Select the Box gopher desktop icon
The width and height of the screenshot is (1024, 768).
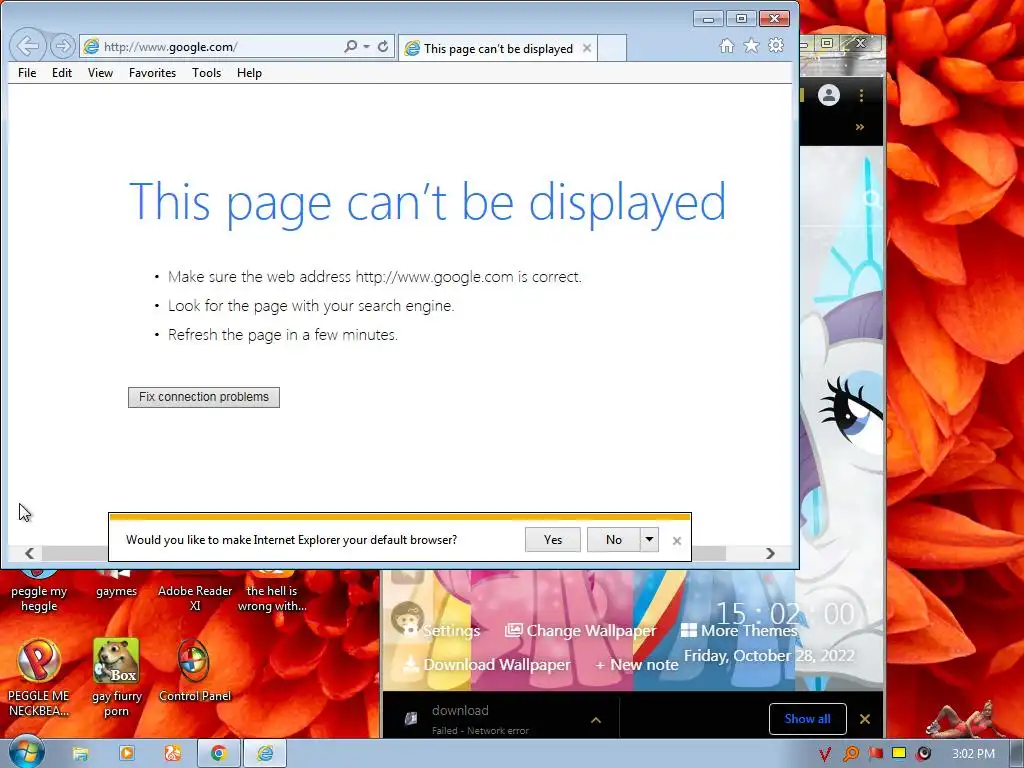point(116,677)
